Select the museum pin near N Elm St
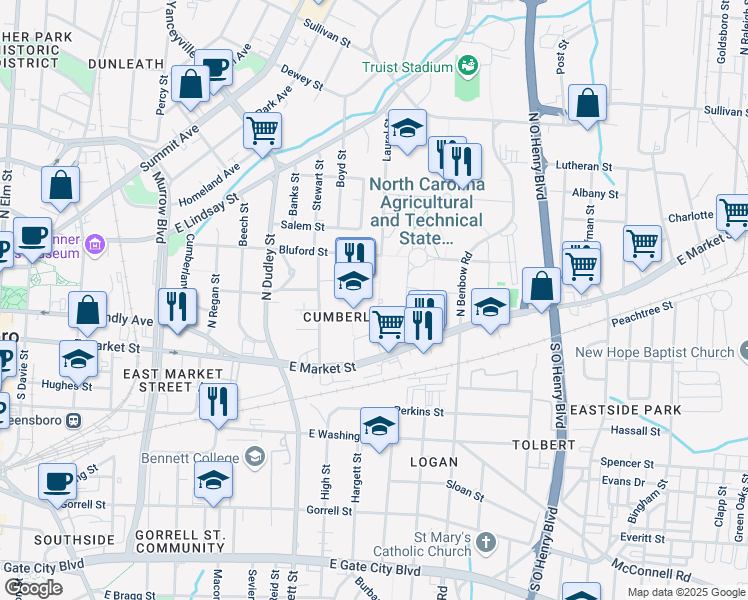 (x=95, y=245)
